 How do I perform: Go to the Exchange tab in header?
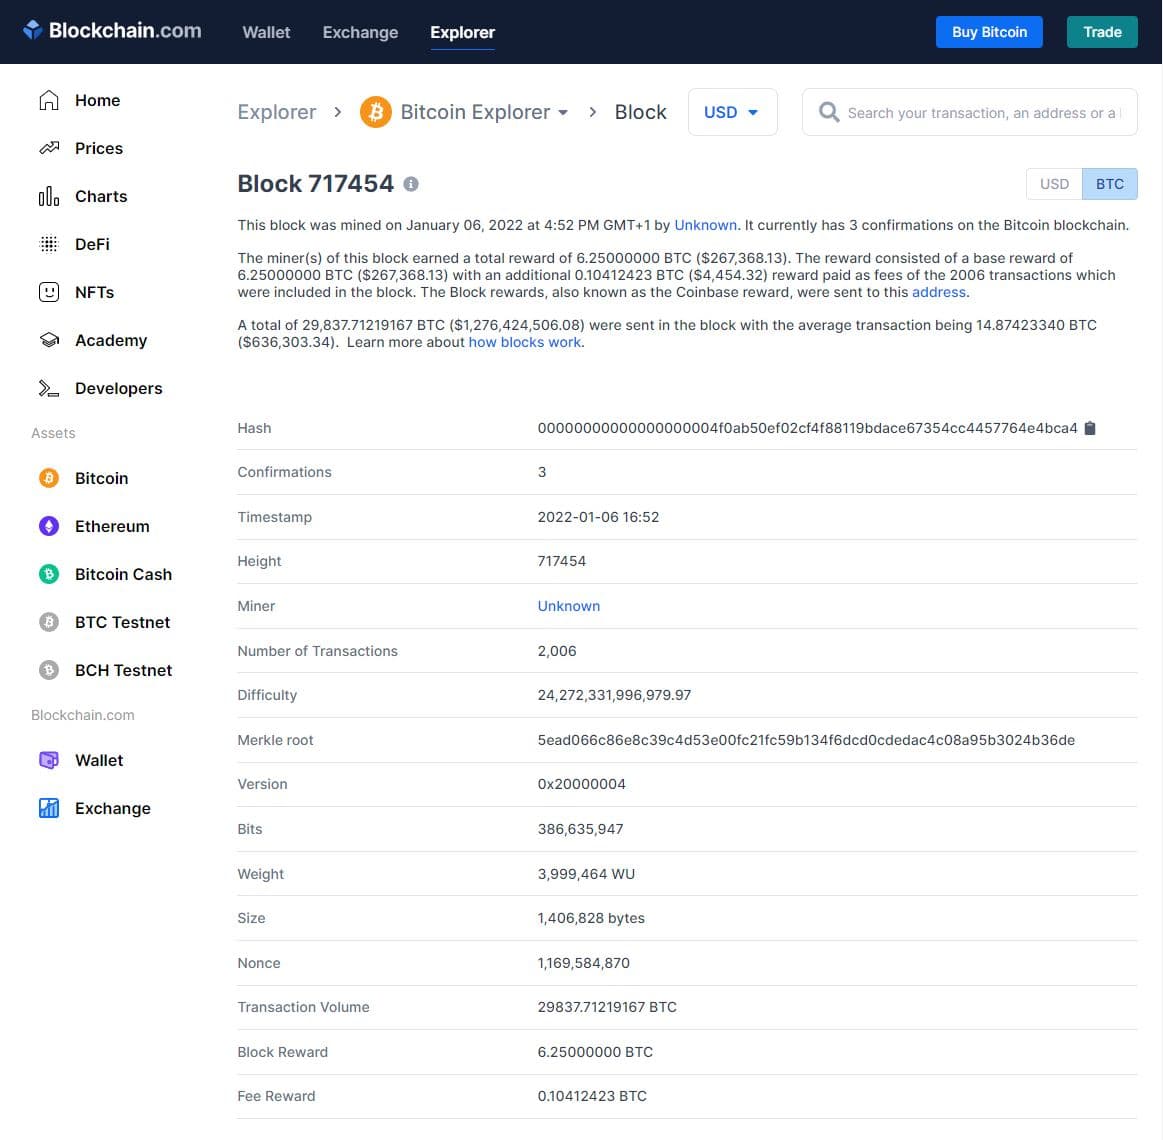click(360, 32)
